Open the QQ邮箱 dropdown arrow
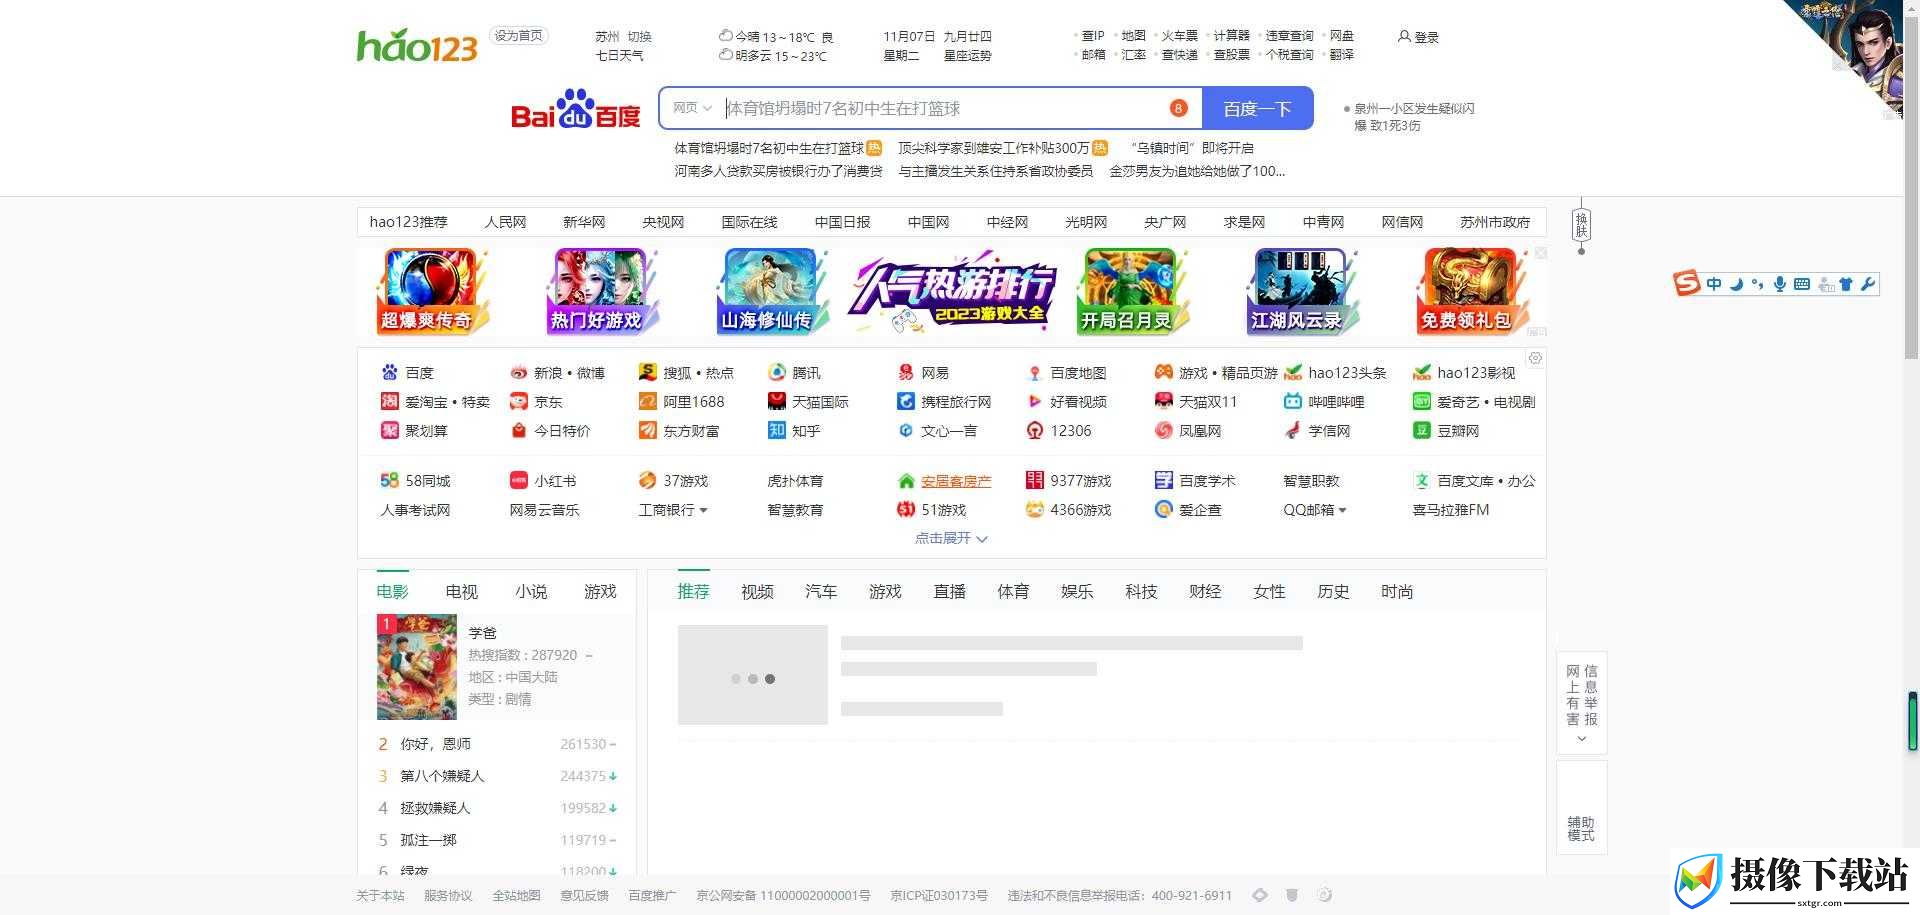The image size is (1920, 915). 1342,510
